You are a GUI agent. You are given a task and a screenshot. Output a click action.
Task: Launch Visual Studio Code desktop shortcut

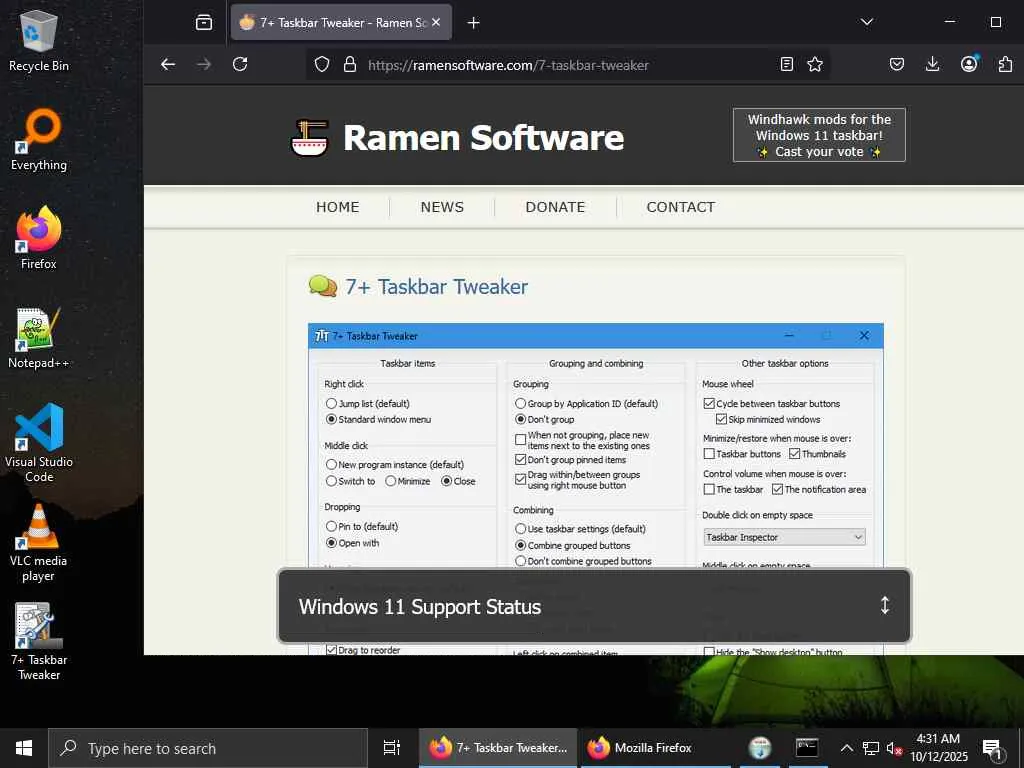point(39,443)
